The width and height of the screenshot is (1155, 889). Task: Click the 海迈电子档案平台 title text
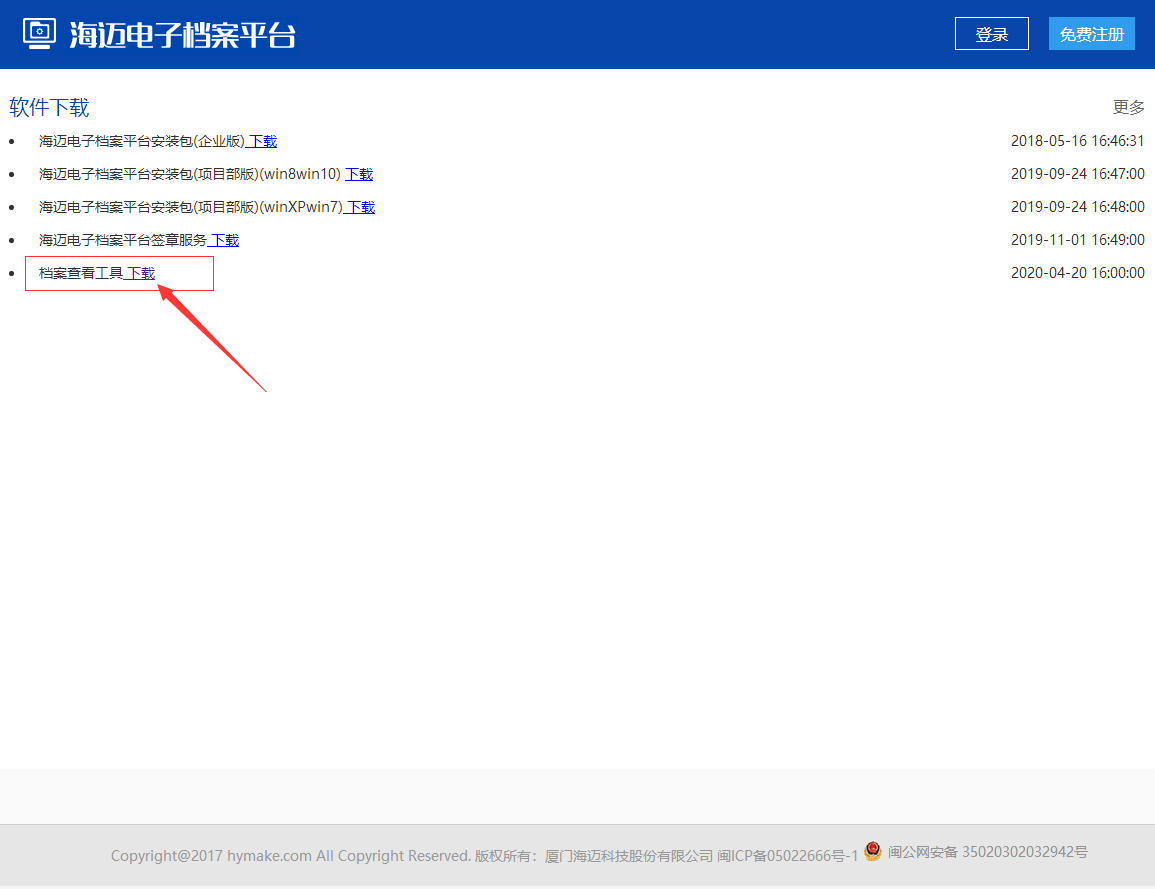tap(183, 35)
